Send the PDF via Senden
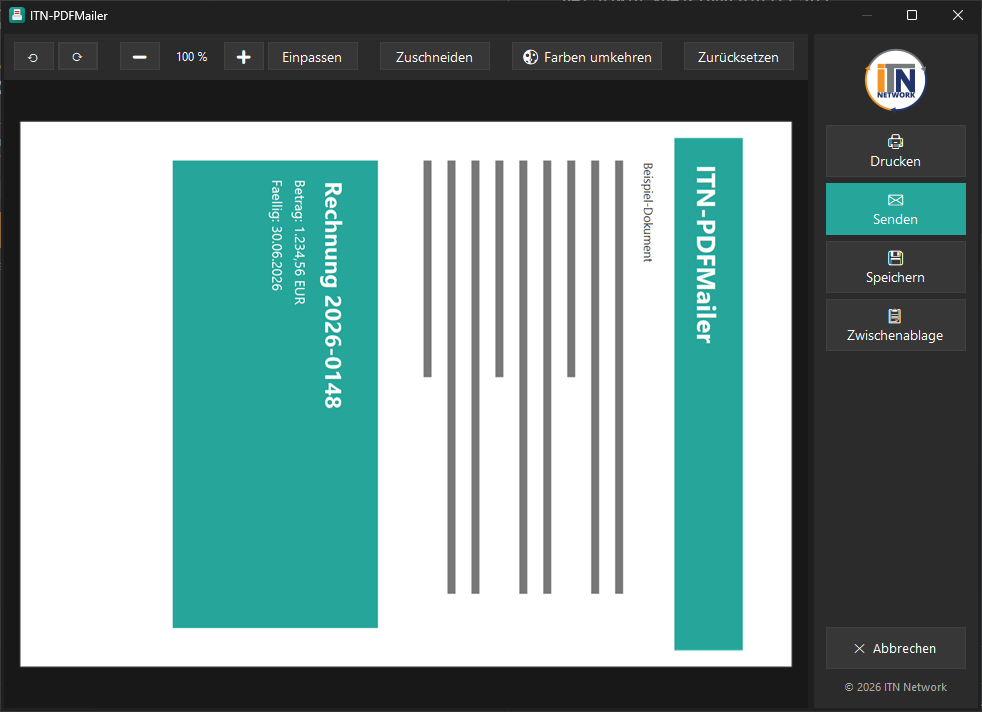The width and height of the screenshot is (982, 712). point(896,209)
